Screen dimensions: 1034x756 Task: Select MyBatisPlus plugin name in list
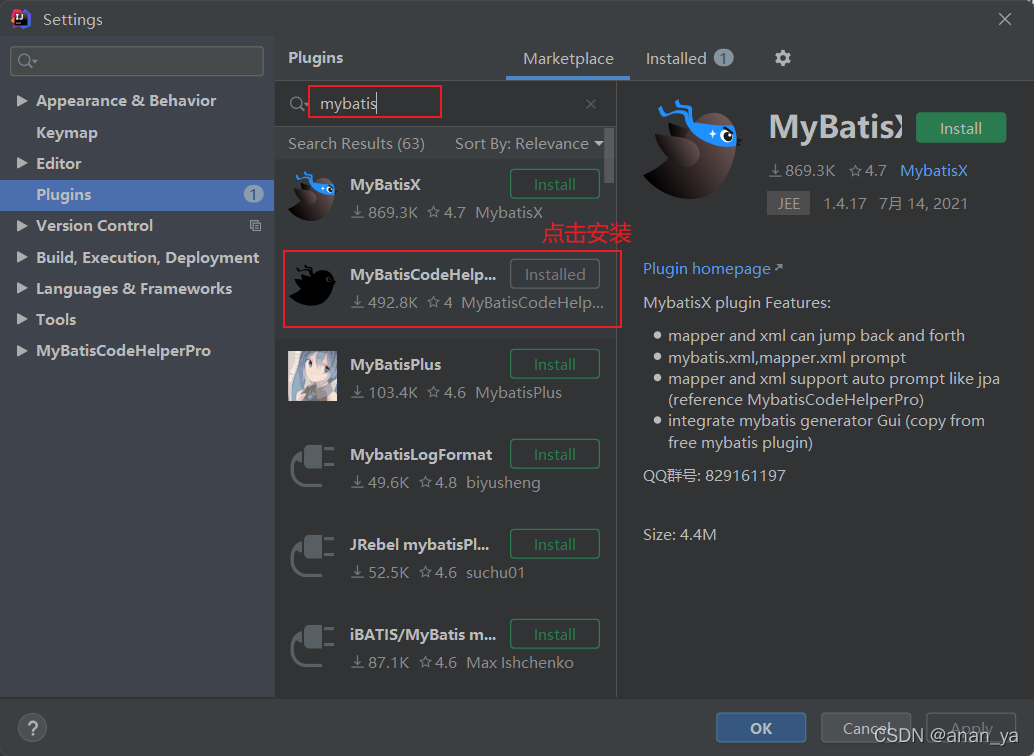tap(395, 364)
